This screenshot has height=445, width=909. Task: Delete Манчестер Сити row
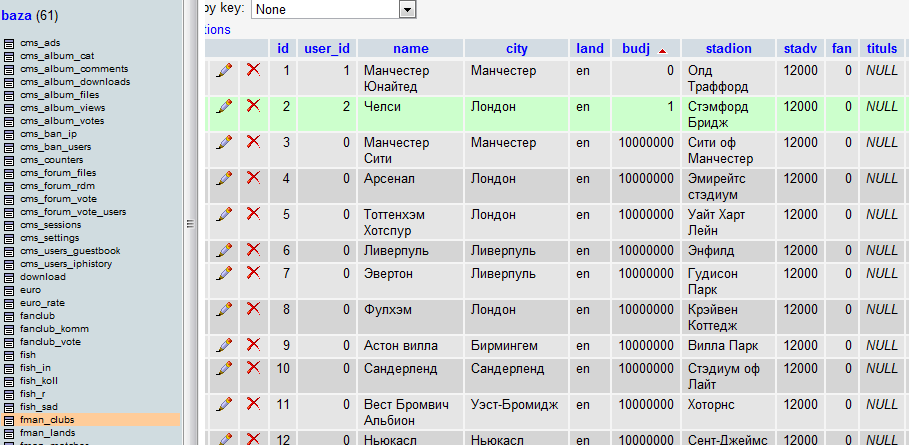253,141
